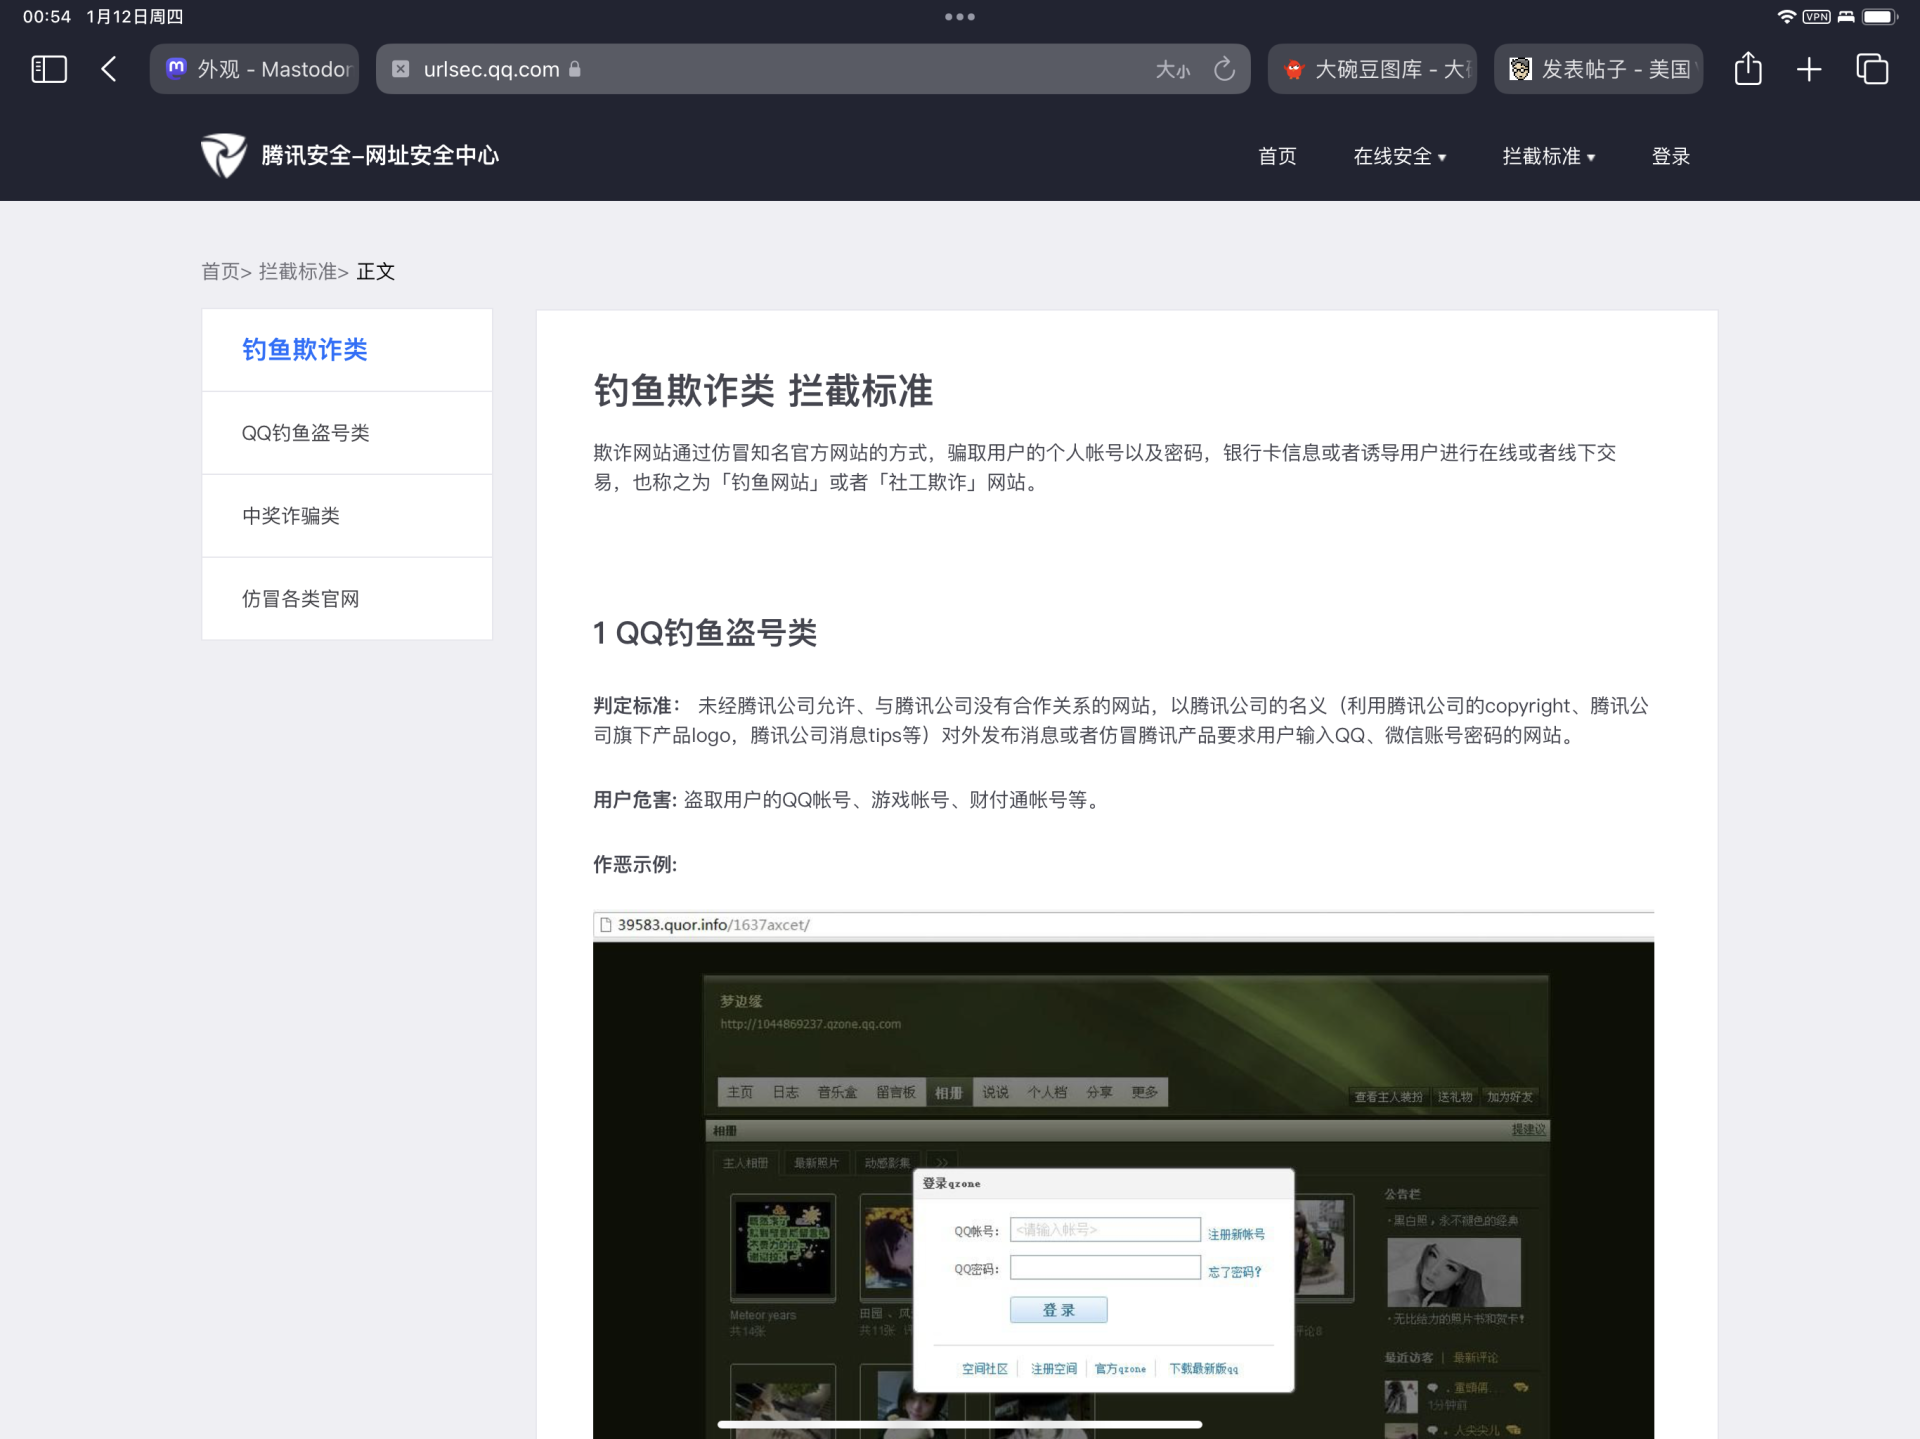The width and height of the screenshot is (1920, 1439).
Task: Click the 登录 link in the header
Action: [x=1670, y=156]
